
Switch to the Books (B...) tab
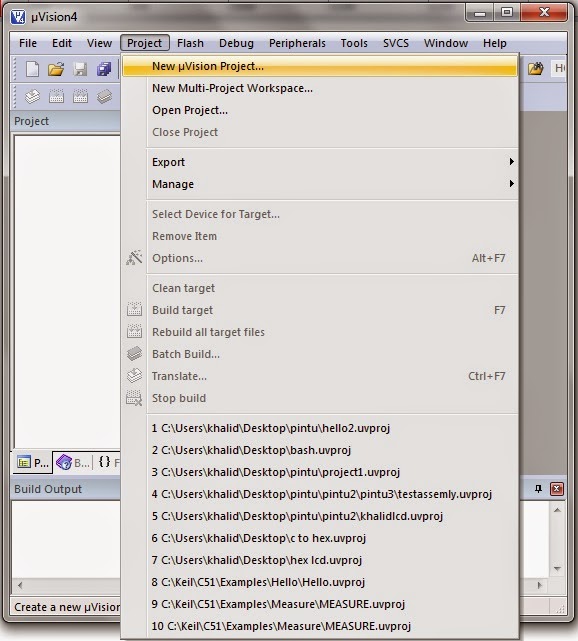tap(73, 463)
